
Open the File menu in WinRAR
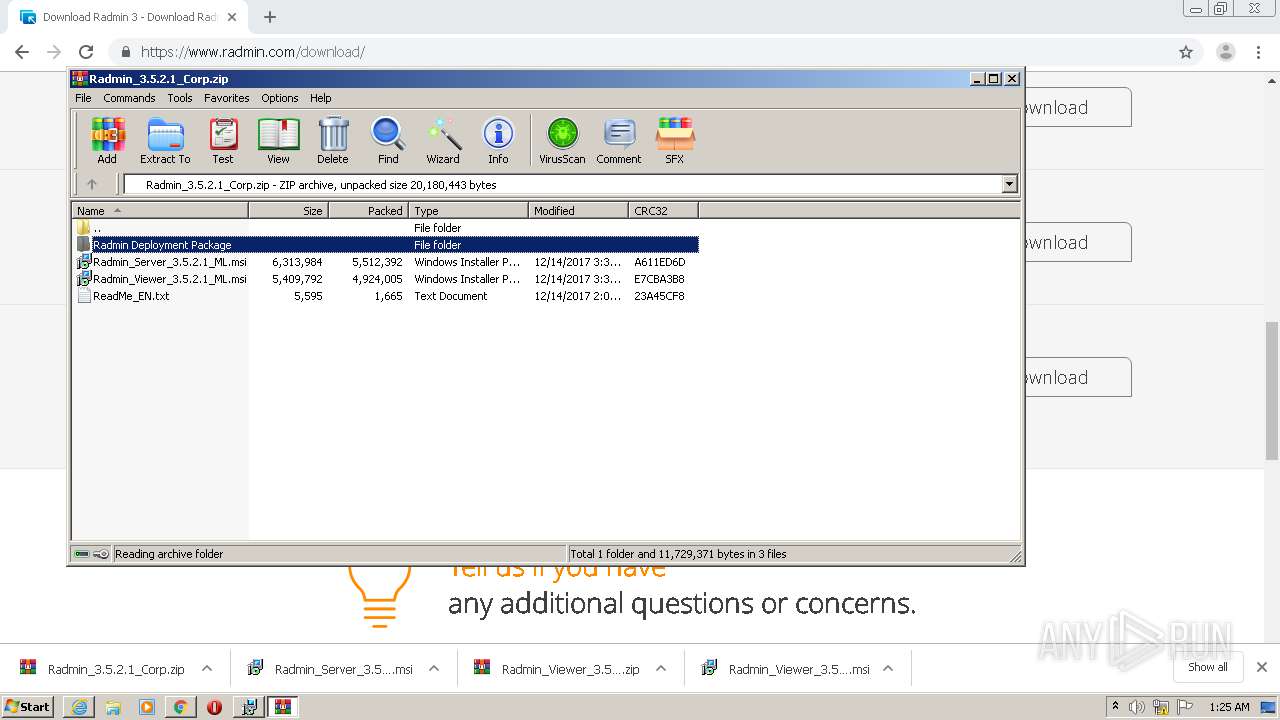click(83, 98)
